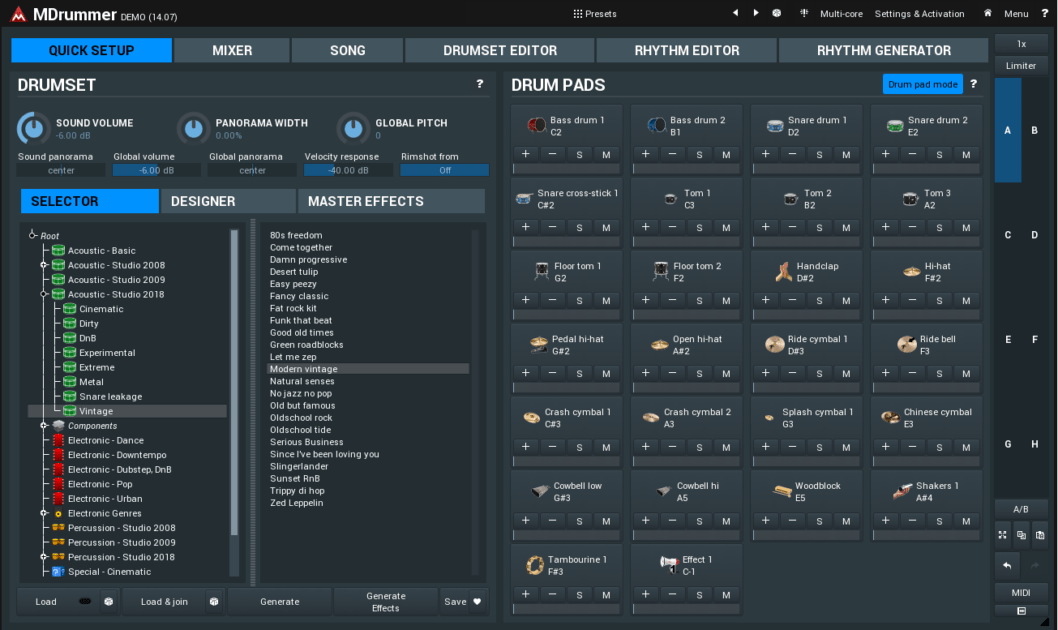
Task: Solo the Snare drum 1 pad
Action: tap(819, 154)
